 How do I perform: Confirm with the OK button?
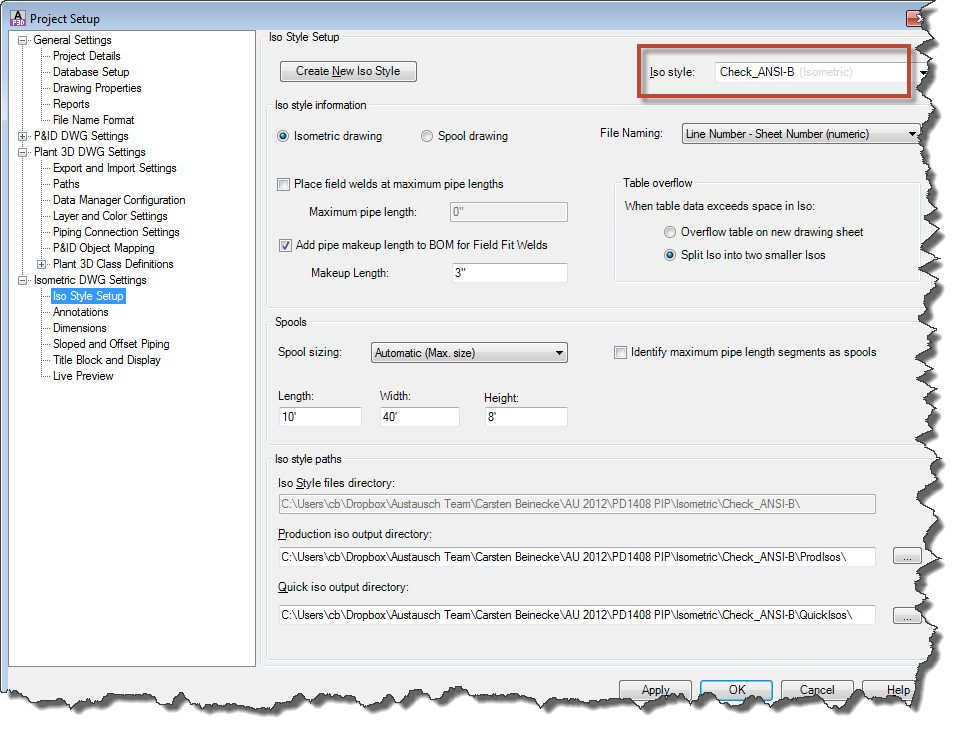click(x=736, y=690)
